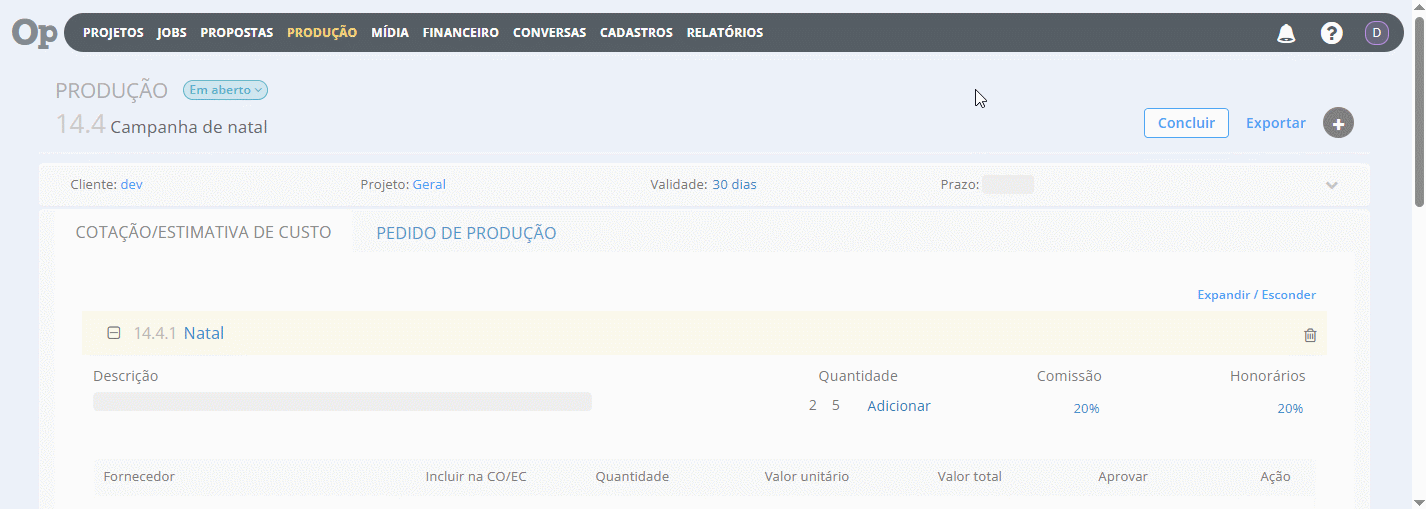The width and height of the screenshot is (1426, 509).
Task: Click the Adicionar quantity link
Action: click(x=899, y=406)
